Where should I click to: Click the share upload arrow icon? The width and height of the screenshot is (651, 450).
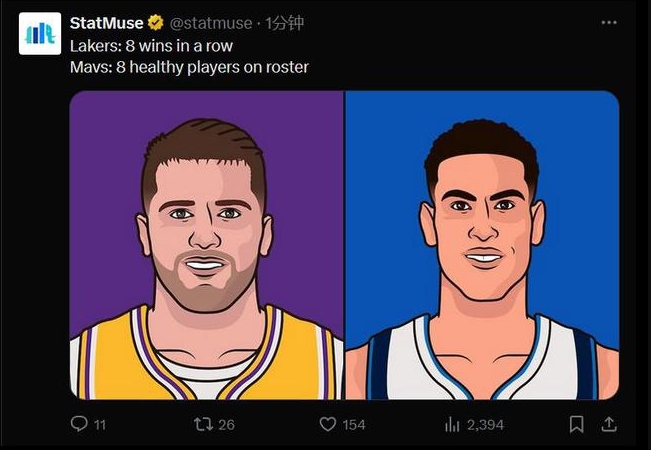point(609,424)
